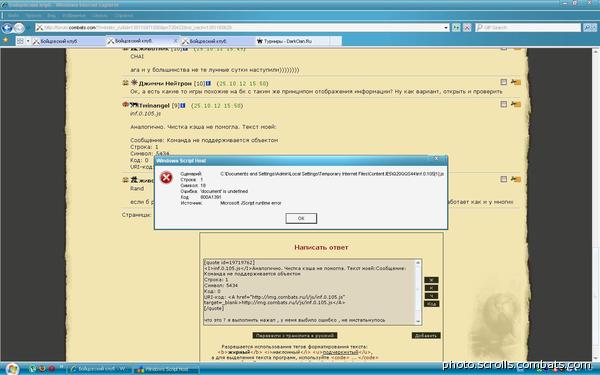Click the browser Forward arrow button
Image resolution: width=600 pixels, height=375 pixels.
coord(19,28)
